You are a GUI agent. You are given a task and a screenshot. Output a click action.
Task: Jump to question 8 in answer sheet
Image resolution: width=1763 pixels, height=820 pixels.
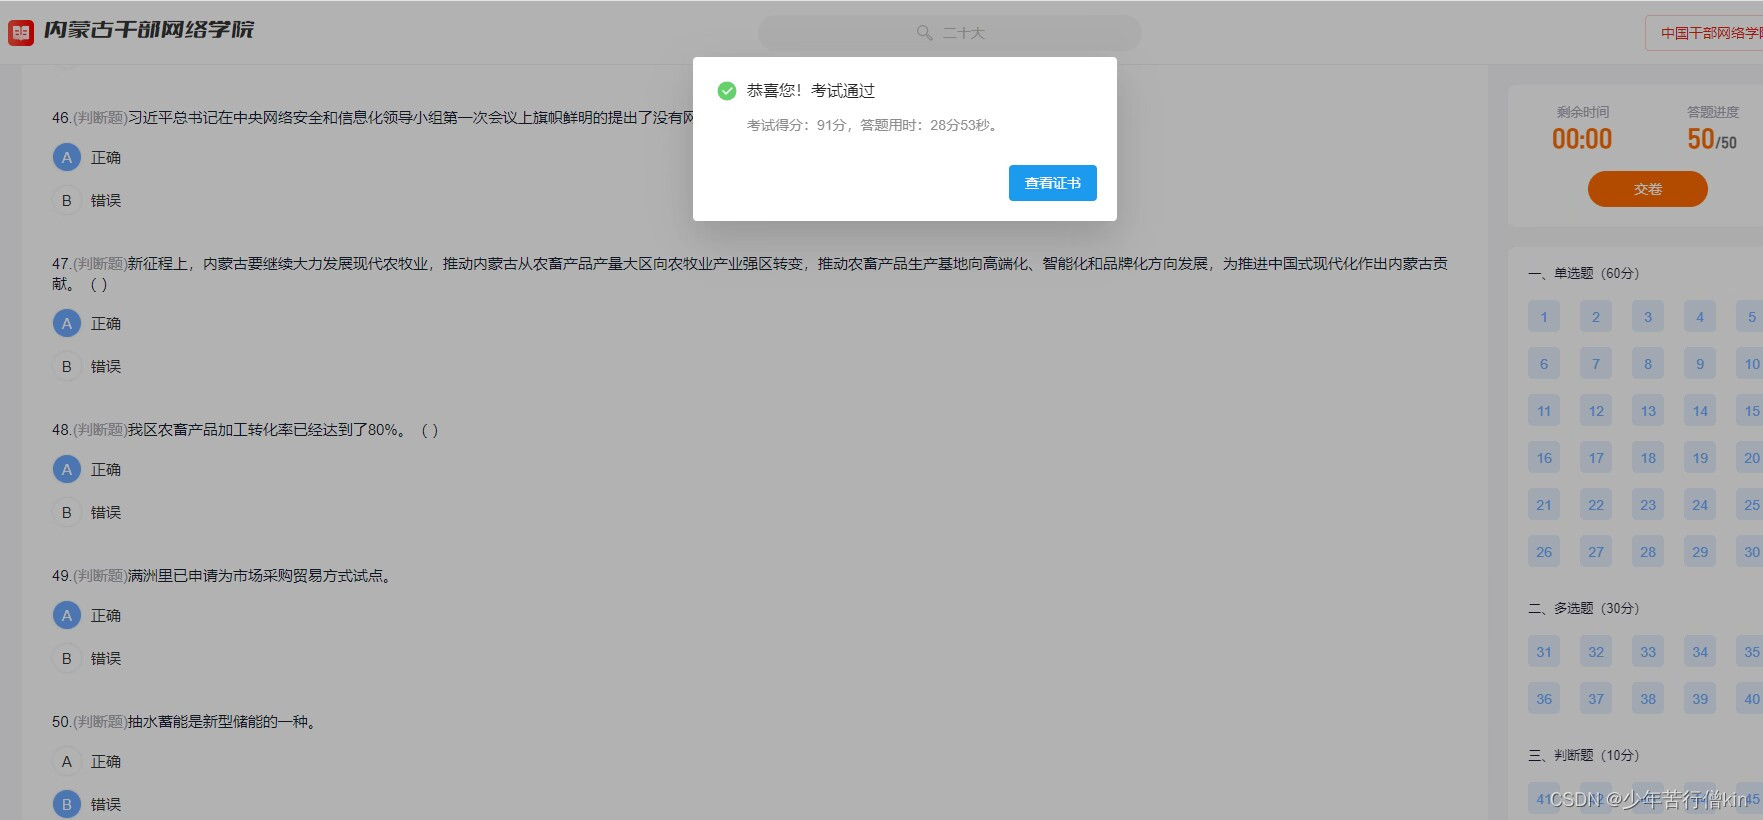1648,364
